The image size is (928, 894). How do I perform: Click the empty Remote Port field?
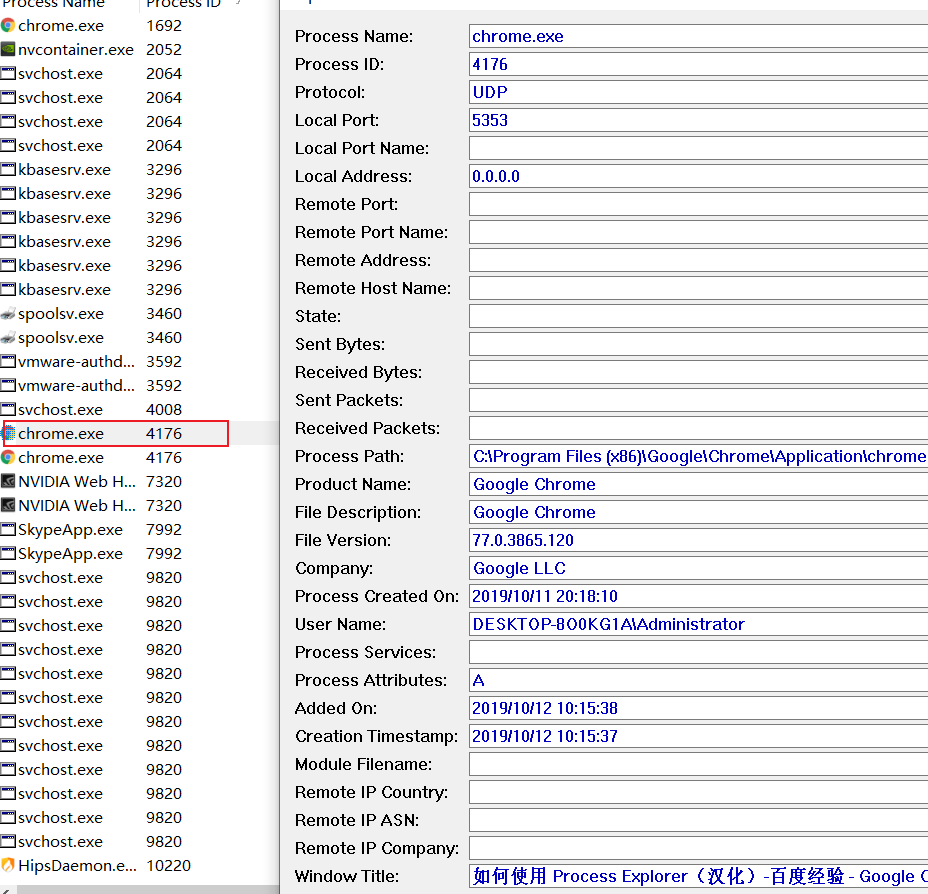(698, 204)
